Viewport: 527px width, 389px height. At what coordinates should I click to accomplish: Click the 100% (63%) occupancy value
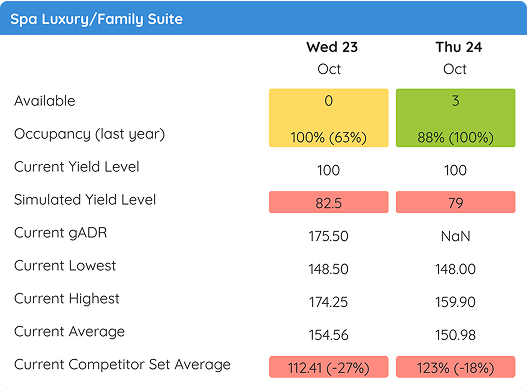[x=329, y=138]
